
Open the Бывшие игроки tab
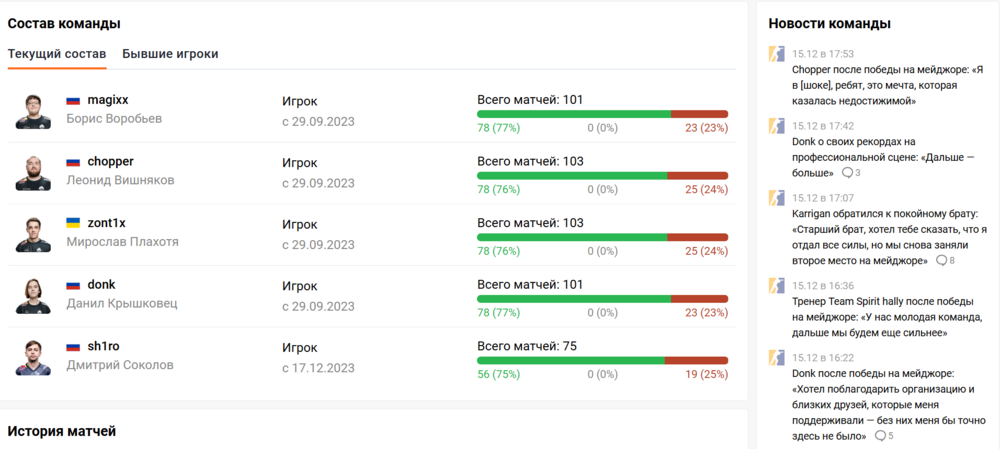tap(170, 54)
